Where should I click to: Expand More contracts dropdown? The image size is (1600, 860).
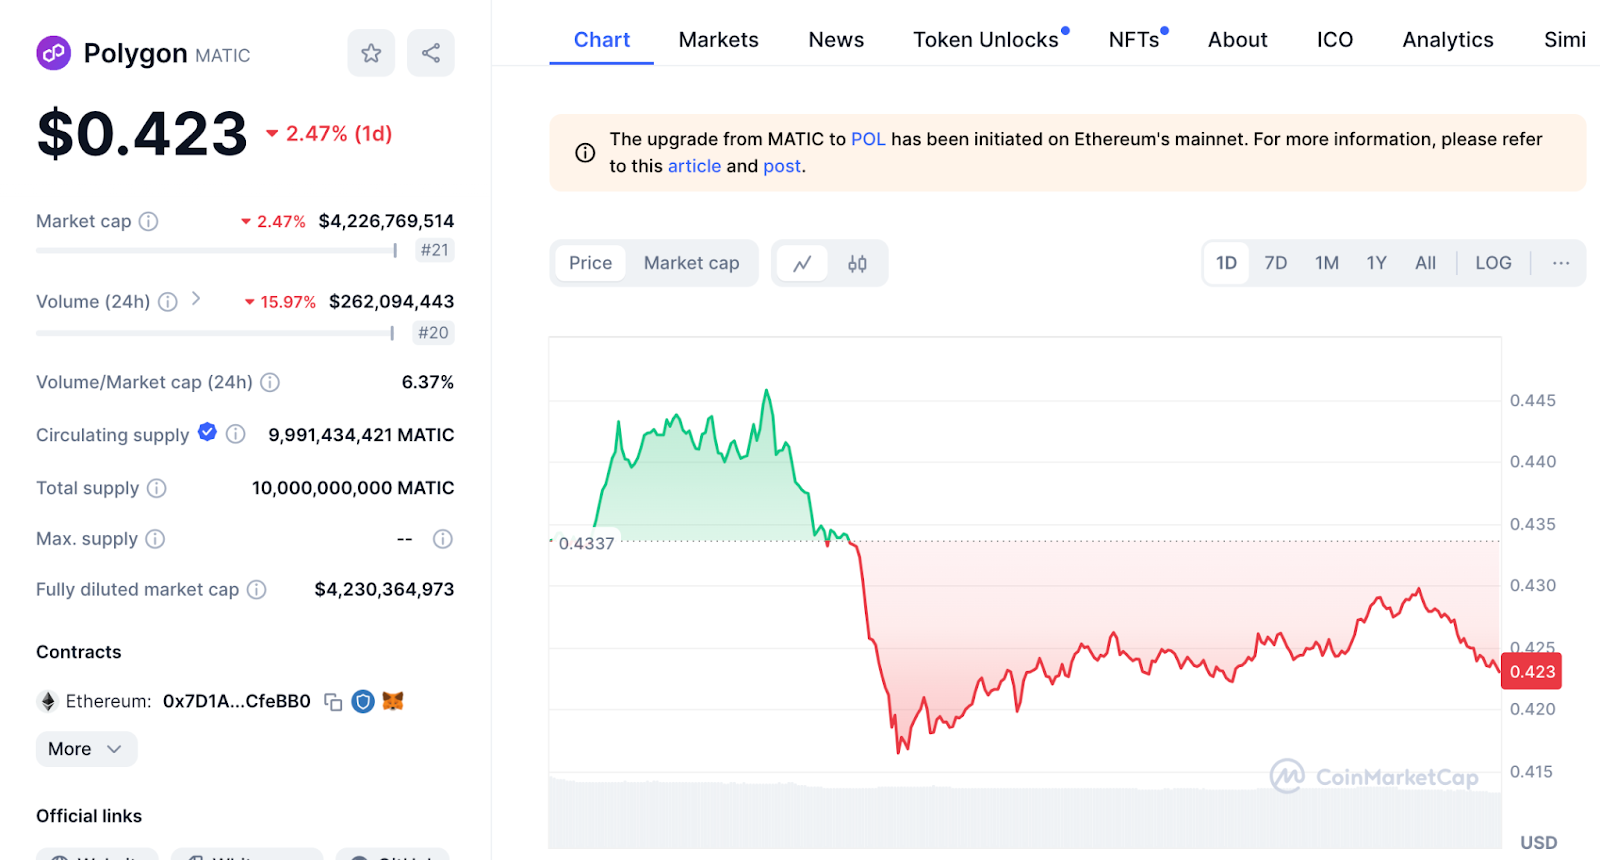coord(86,749)
